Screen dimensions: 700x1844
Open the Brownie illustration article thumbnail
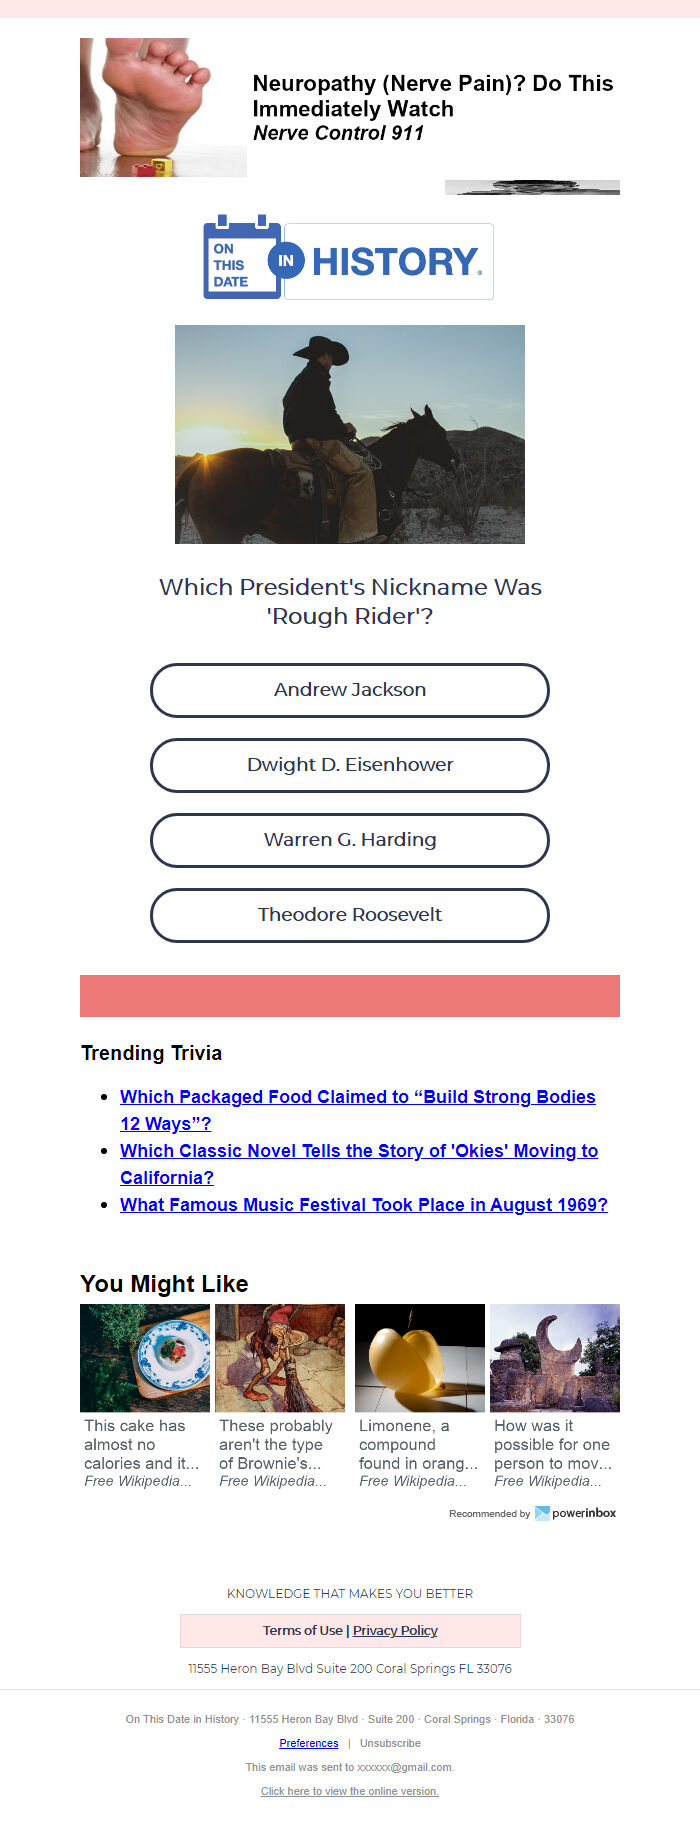click(280, 1358)
